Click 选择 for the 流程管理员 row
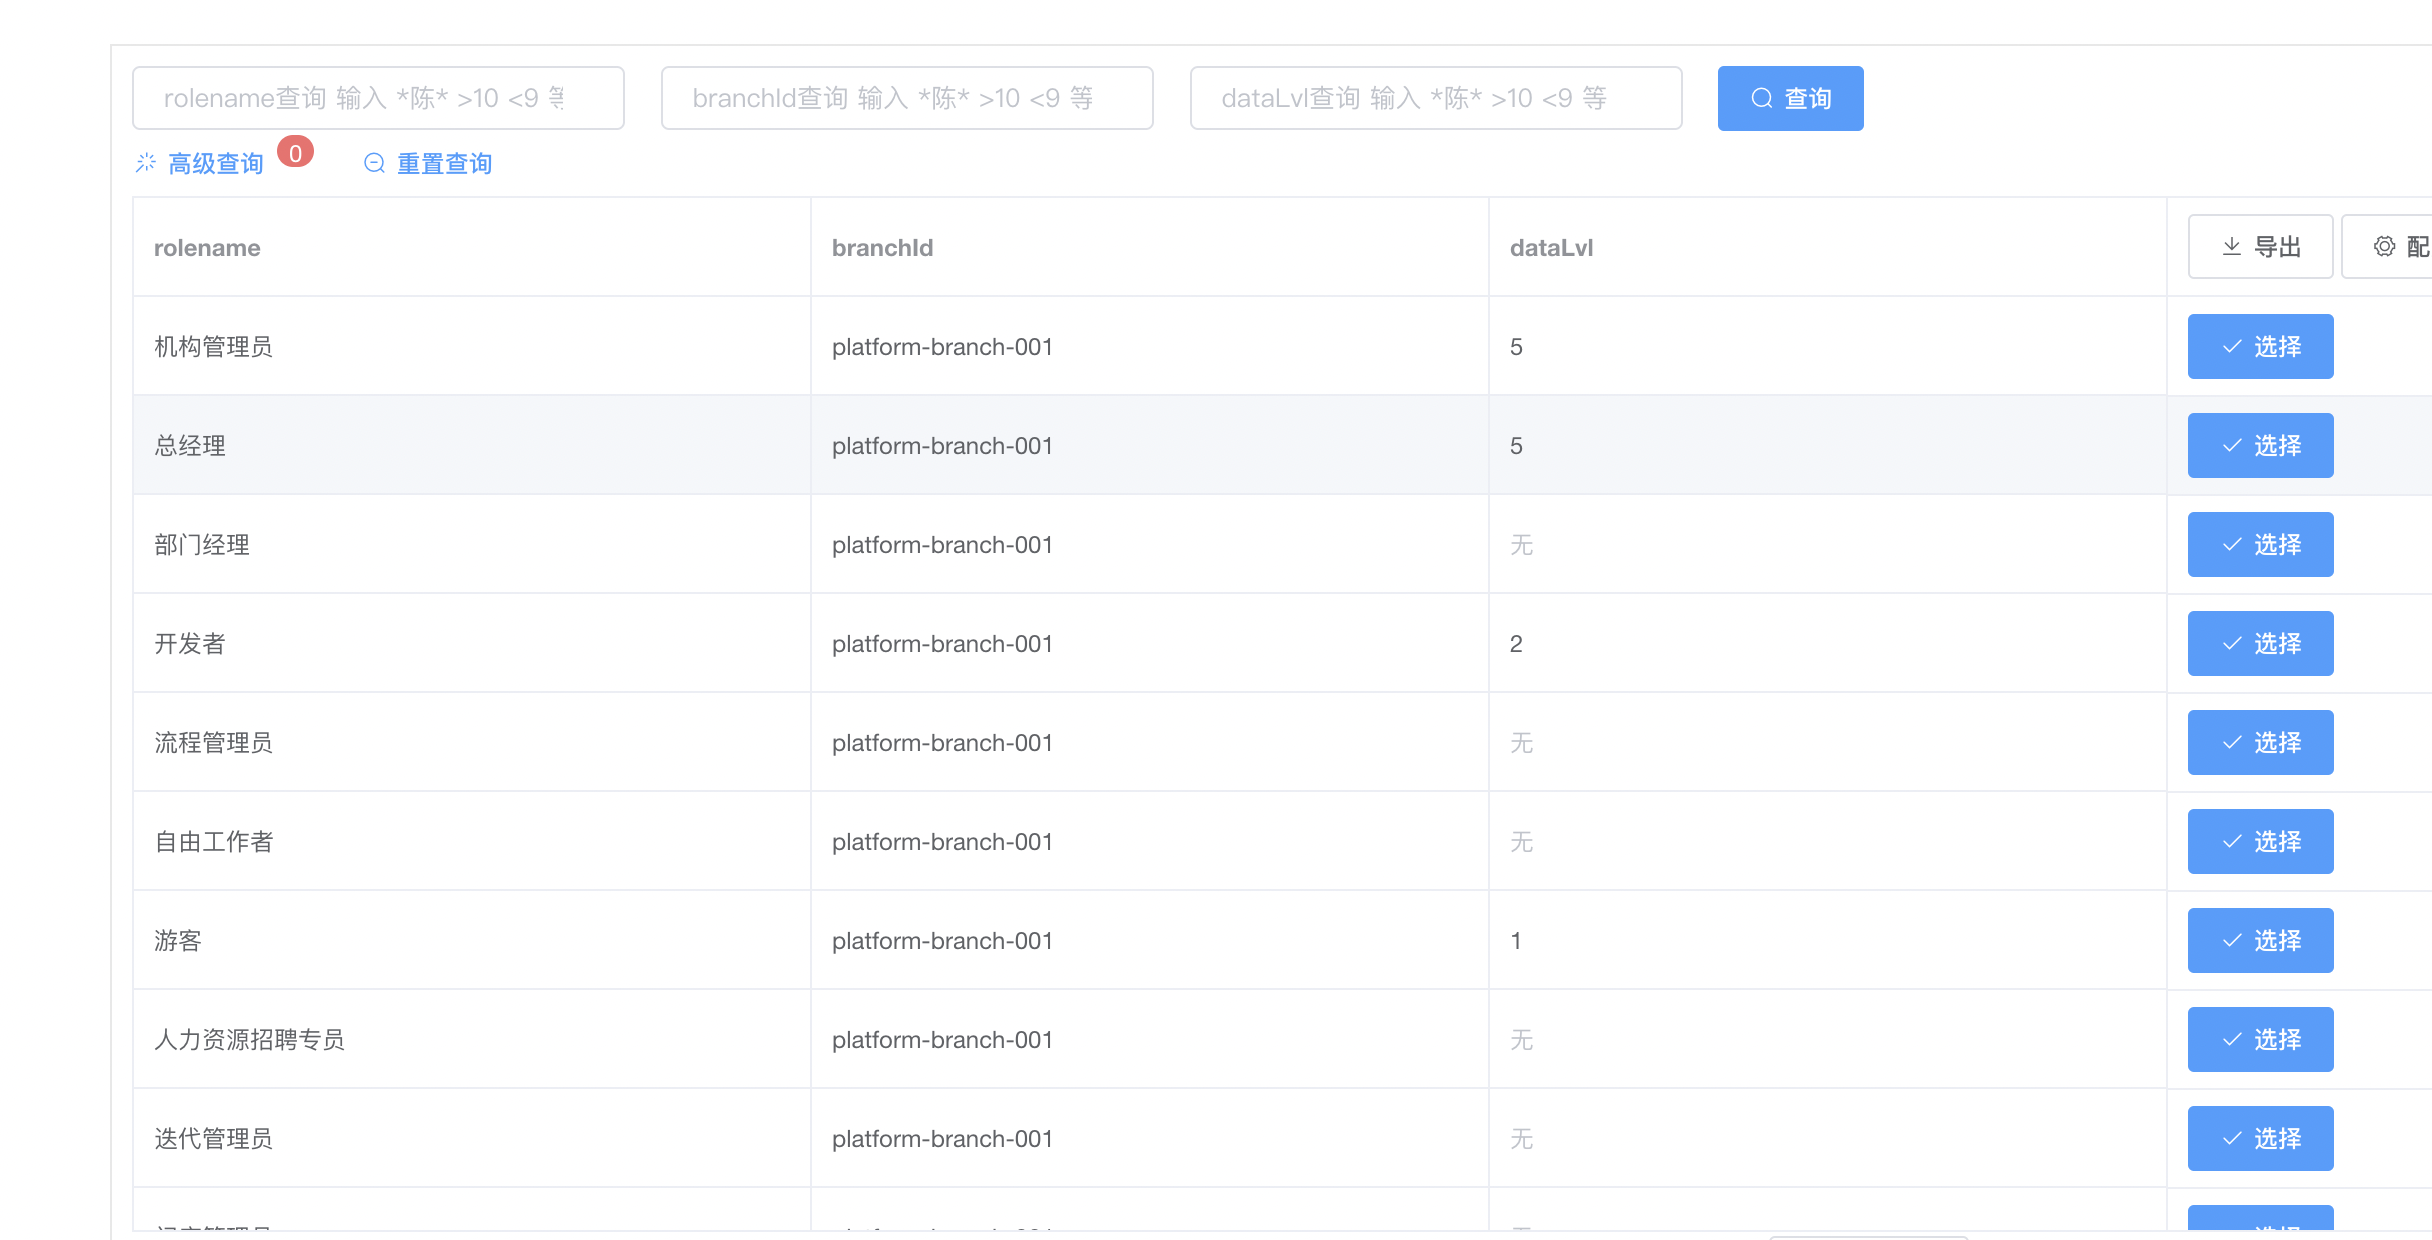Image resolution: width=2432 pixels, height=1240 pixels. [2260, 742]
